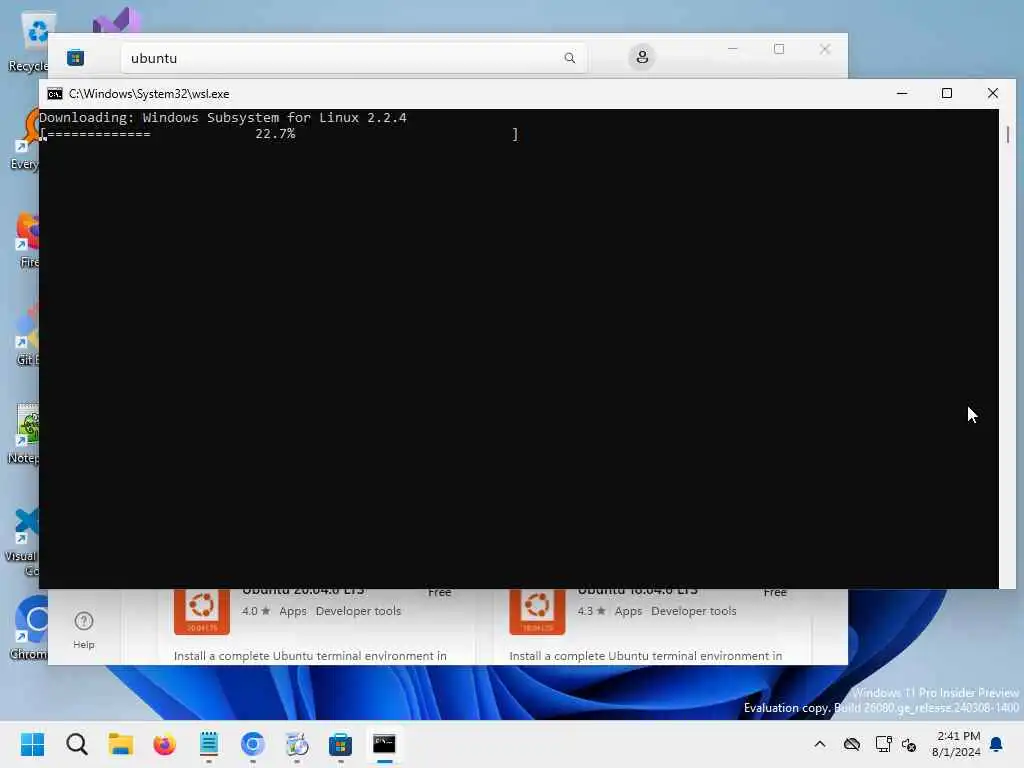Screen dimensions: 1024x768
Task: Click the Microsoft Store home logo
Action: 76,57
